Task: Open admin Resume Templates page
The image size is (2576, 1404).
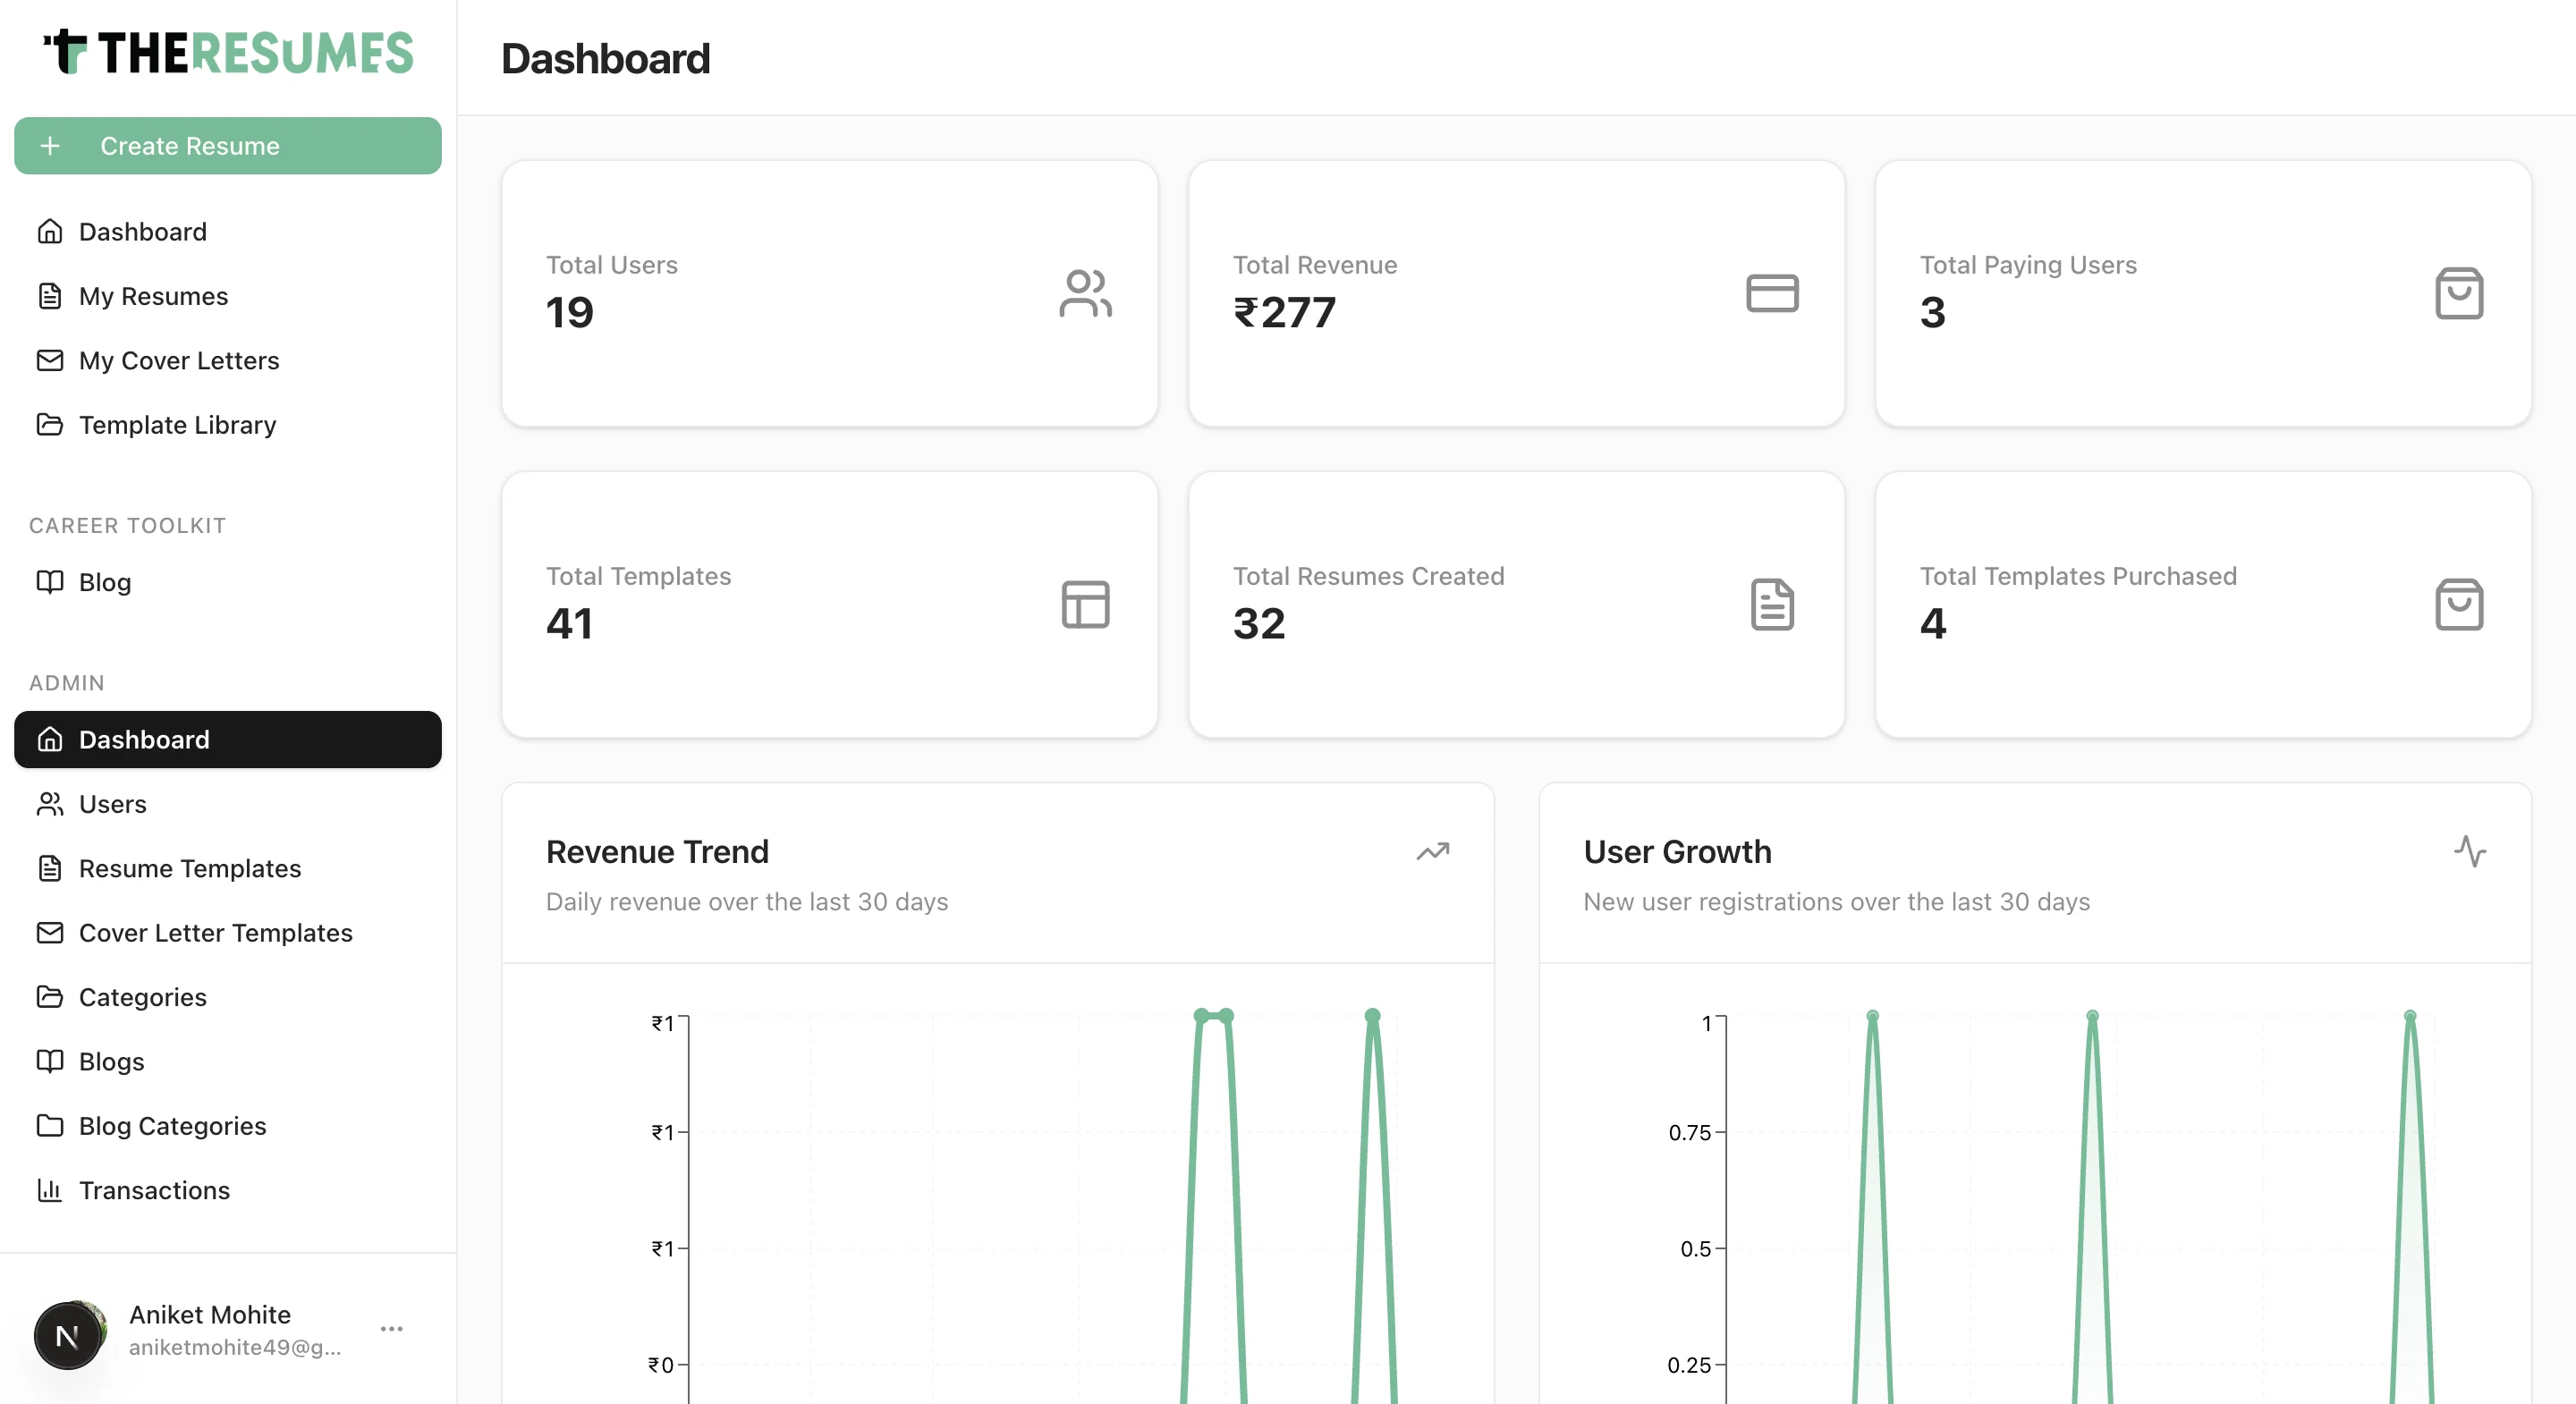Action: pyautogui.click(x=189, y=868)
